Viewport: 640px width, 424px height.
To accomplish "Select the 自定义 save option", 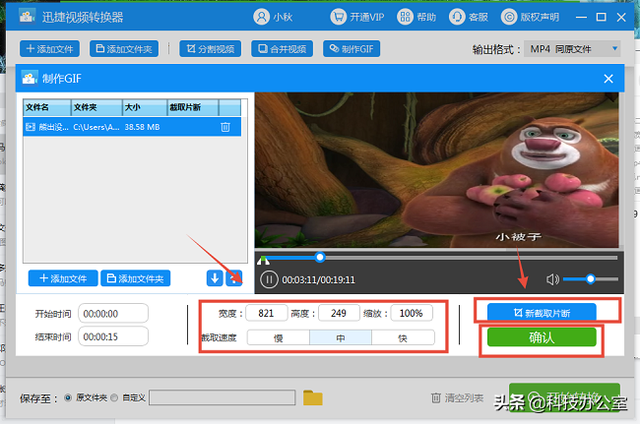I will (x=114, y=397).
